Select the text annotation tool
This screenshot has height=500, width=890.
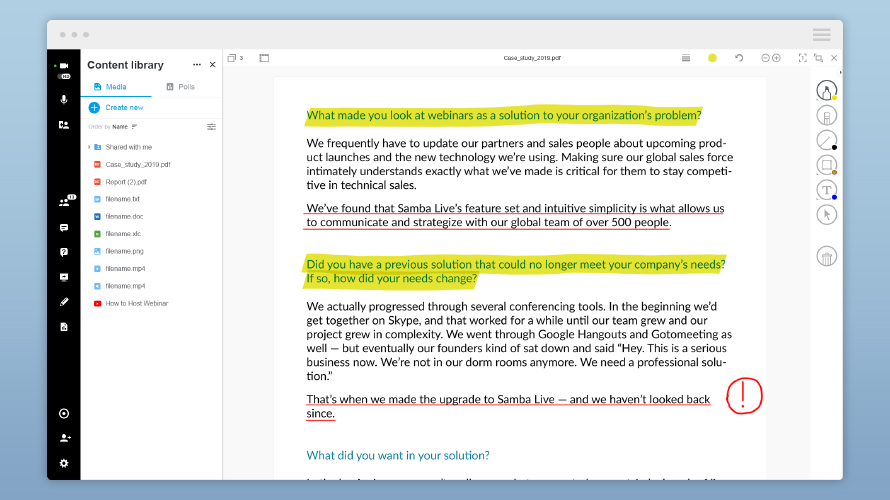click(826, 190)
